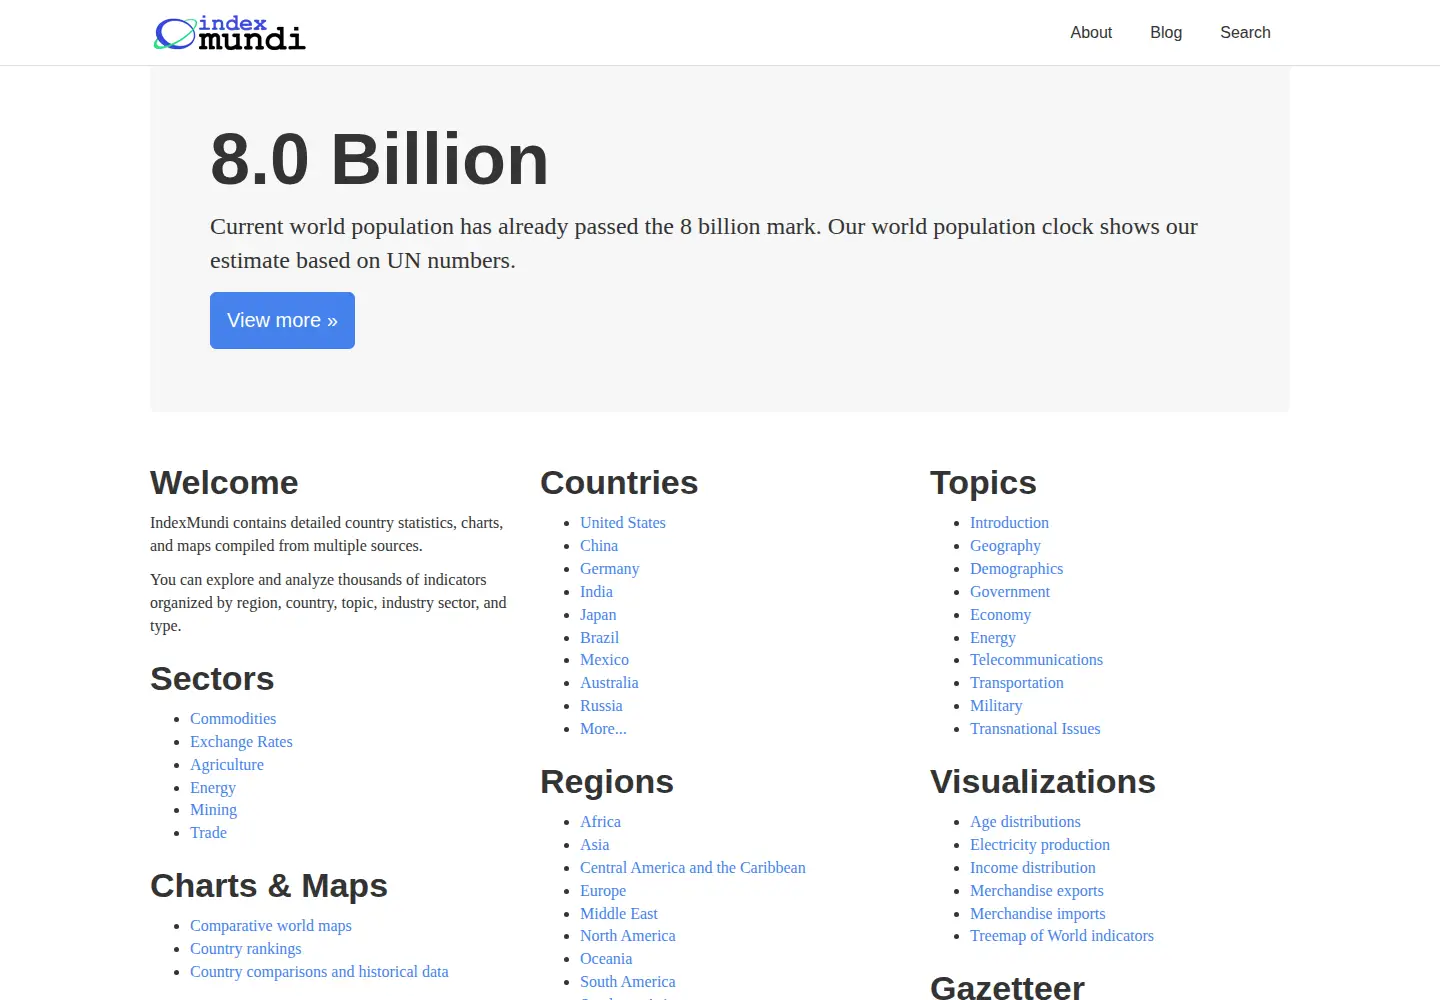
Task: Click the Merchandise exports link
Action: tap(1037, 891)
